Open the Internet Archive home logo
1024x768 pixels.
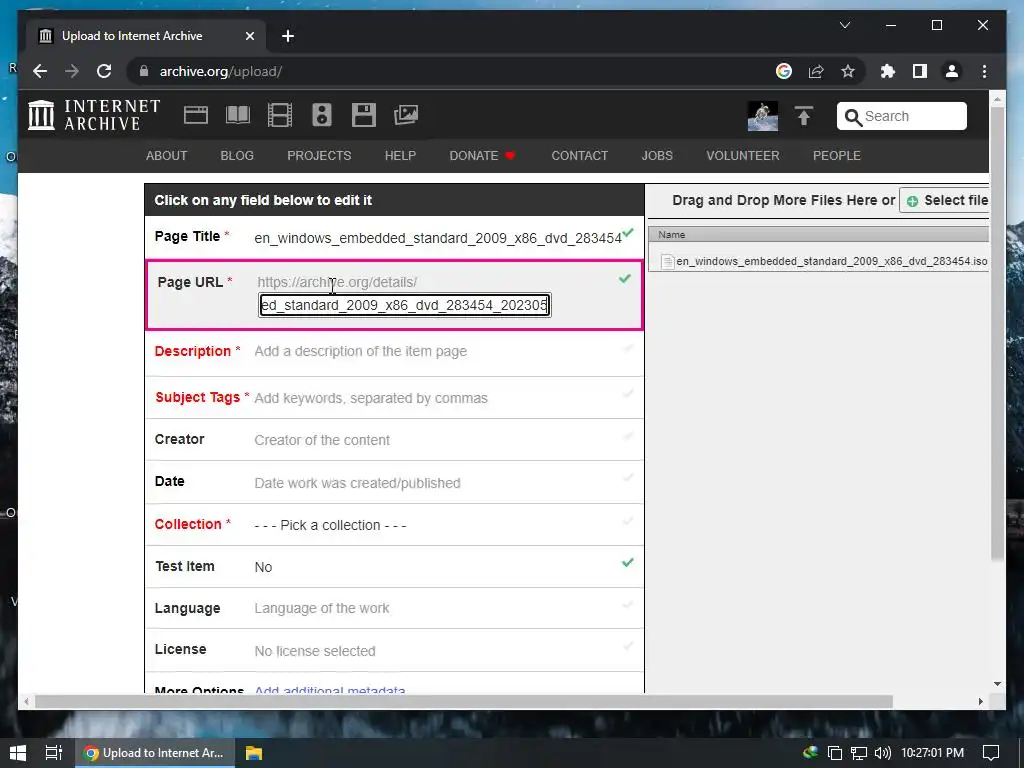coord(94,115)
